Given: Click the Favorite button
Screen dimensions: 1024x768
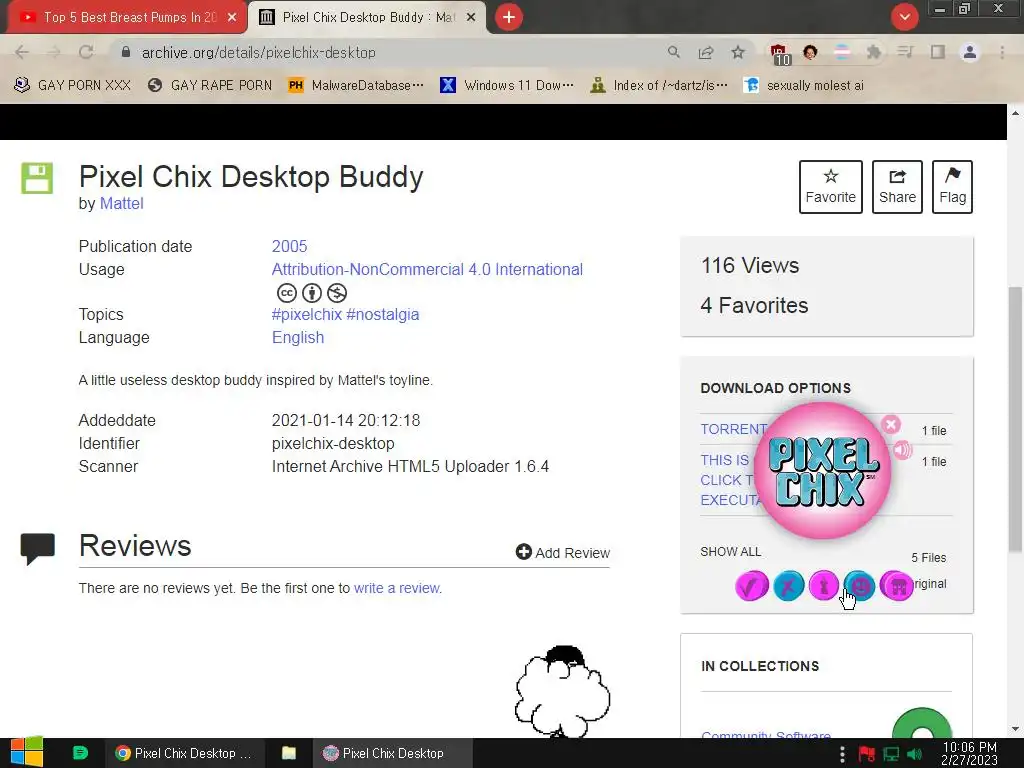Looking at the screenshot, I should click(830, 187).
